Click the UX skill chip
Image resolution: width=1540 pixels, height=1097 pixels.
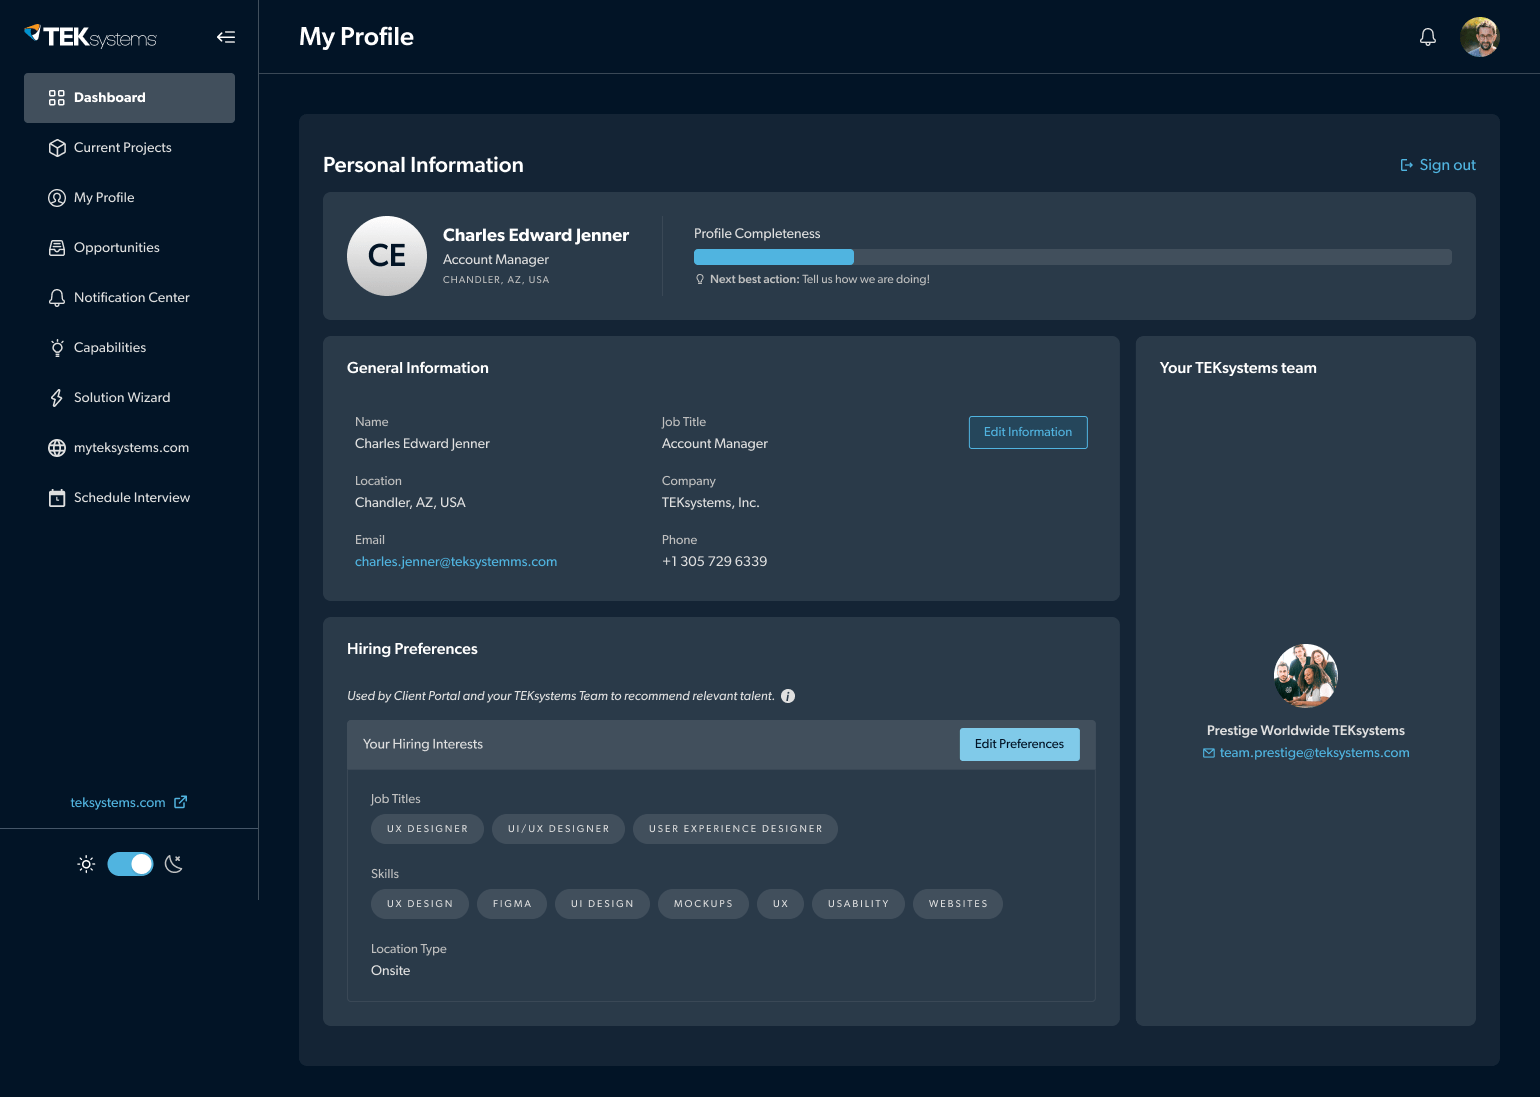click(x=780, y=904)
